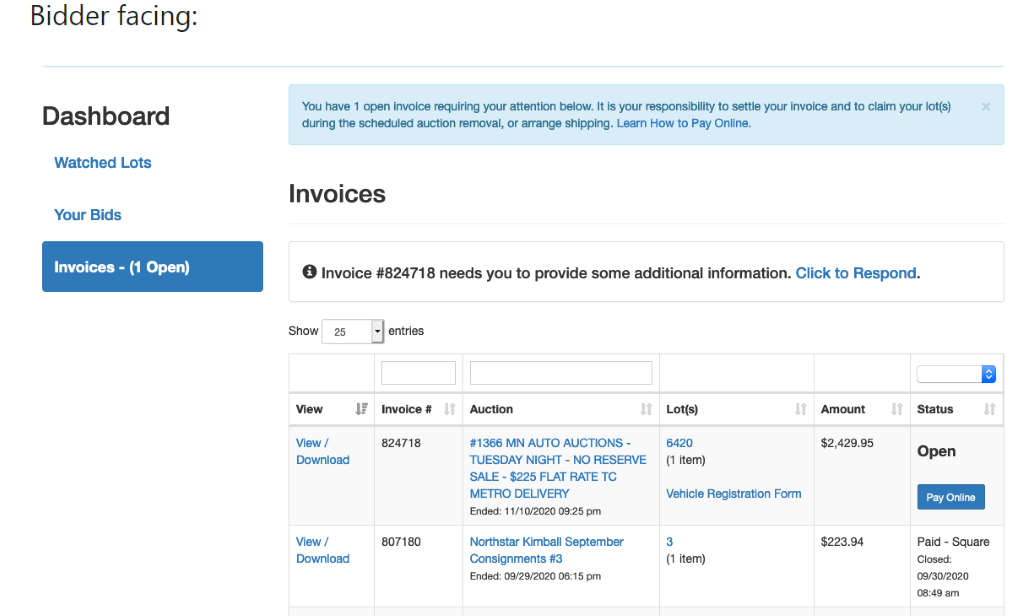Focus the Invoice # filter field
Screen dimensions: 1024x616
click(418, 373)
